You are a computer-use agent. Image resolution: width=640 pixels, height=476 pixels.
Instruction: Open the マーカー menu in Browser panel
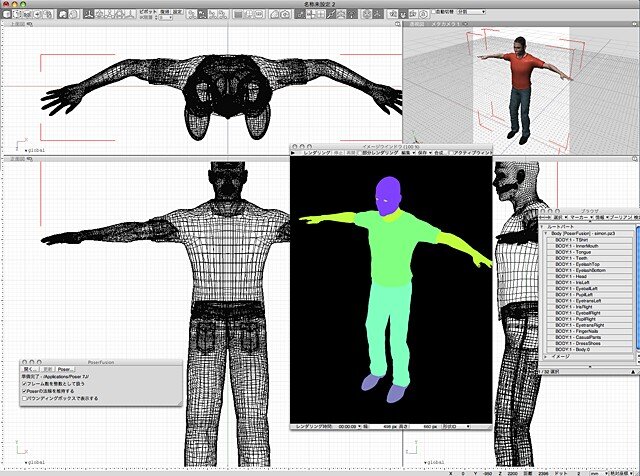point(581,218)
